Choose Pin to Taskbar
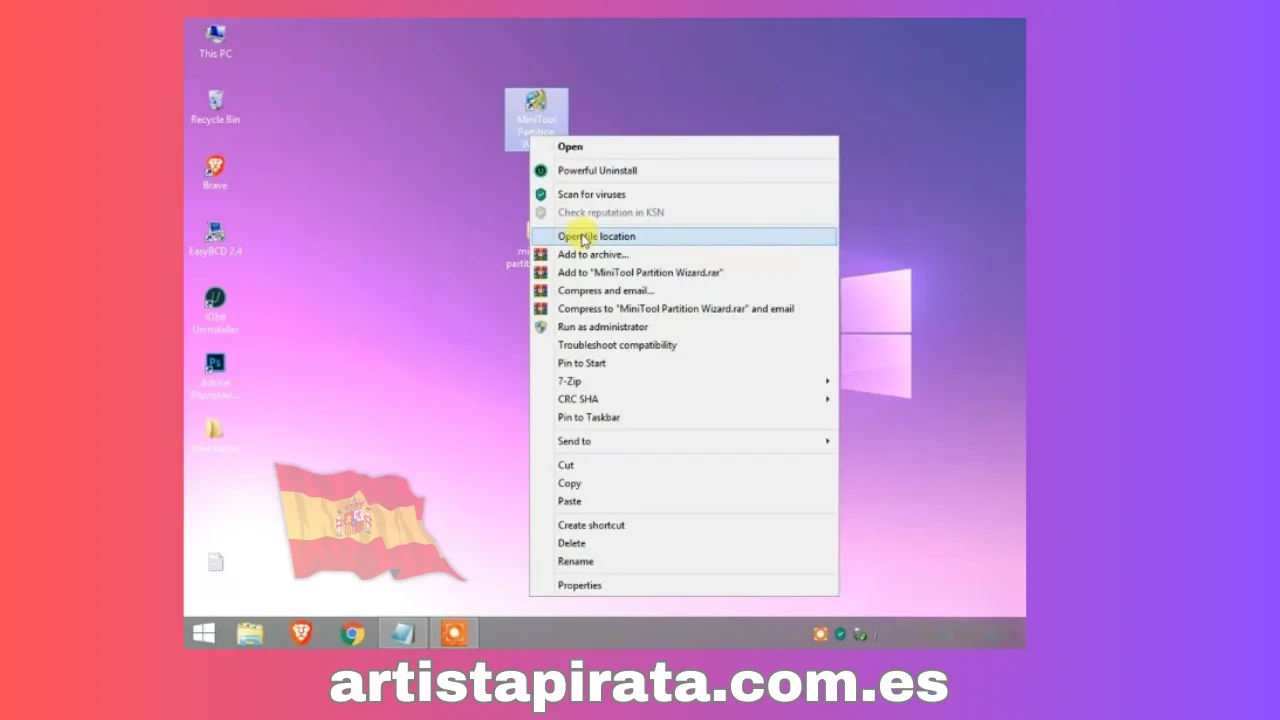 684,417
